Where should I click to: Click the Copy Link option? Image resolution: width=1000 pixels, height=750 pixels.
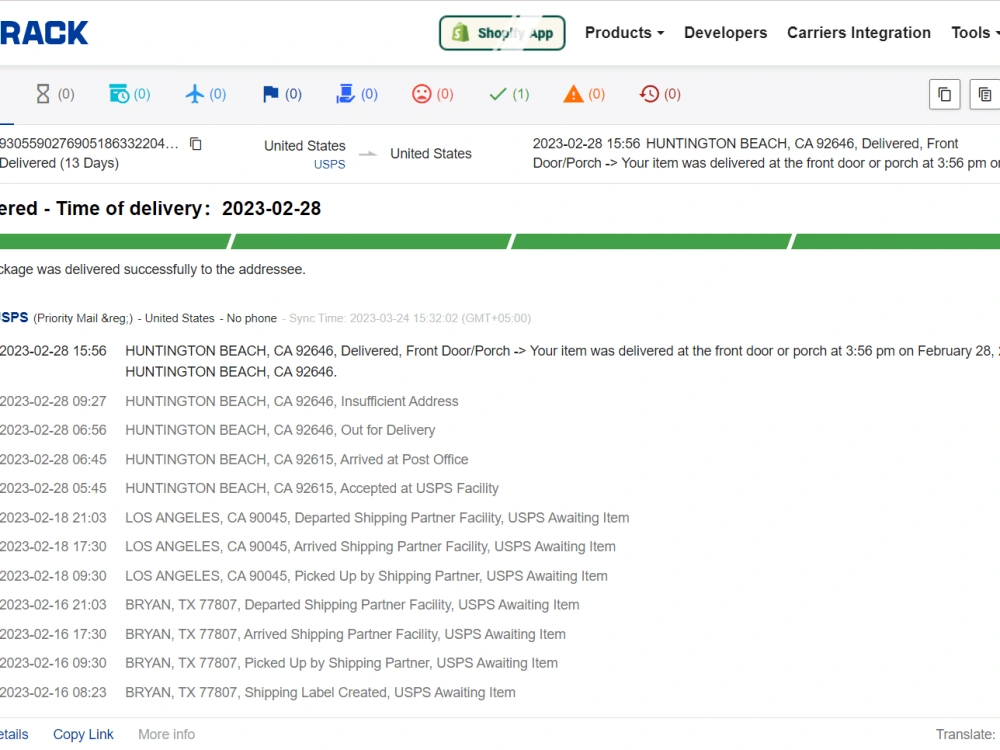pos(83,734)
